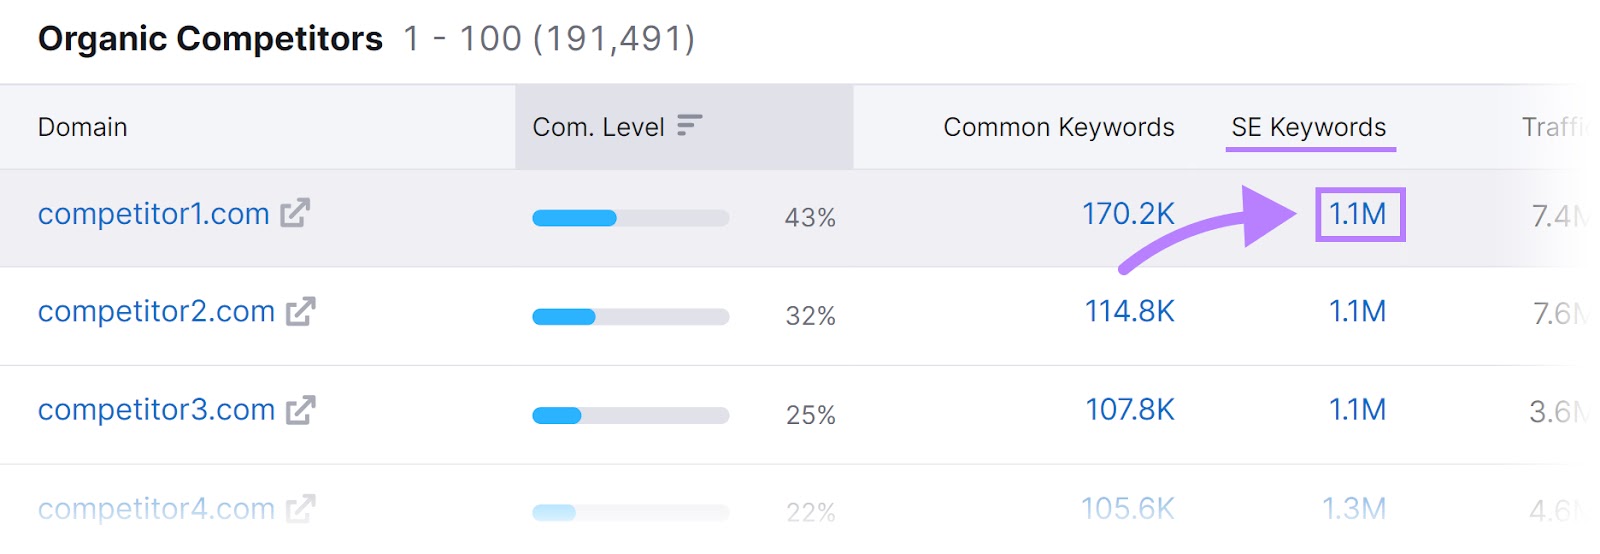Open competitor4.com external link icon
The width and height of the screenshot is (1600, 554).
pyautogui.click(x=301, y=509)
